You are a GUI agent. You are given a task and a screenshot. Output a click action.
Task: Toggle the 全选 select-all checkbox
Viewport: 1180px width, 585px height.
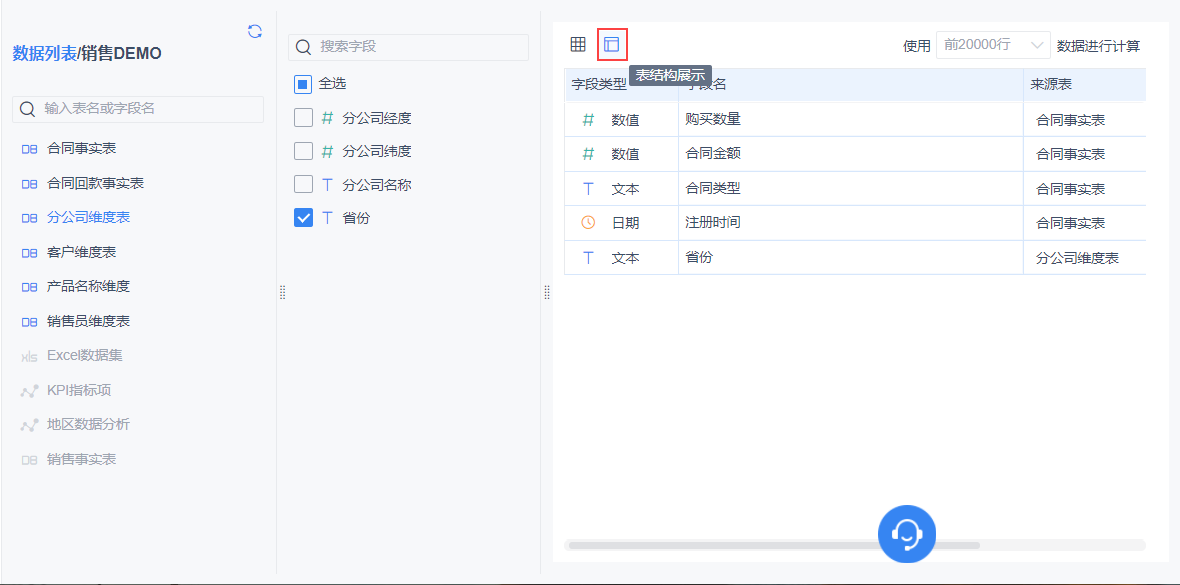303,84
